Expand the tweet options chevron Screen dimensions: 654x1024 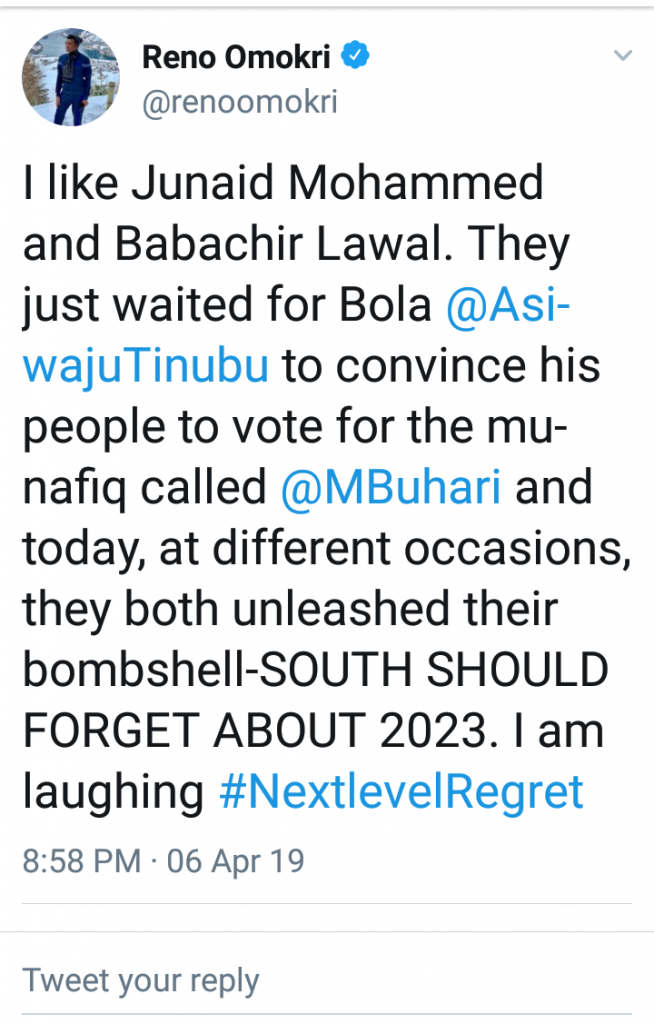[x=623, y=56]
